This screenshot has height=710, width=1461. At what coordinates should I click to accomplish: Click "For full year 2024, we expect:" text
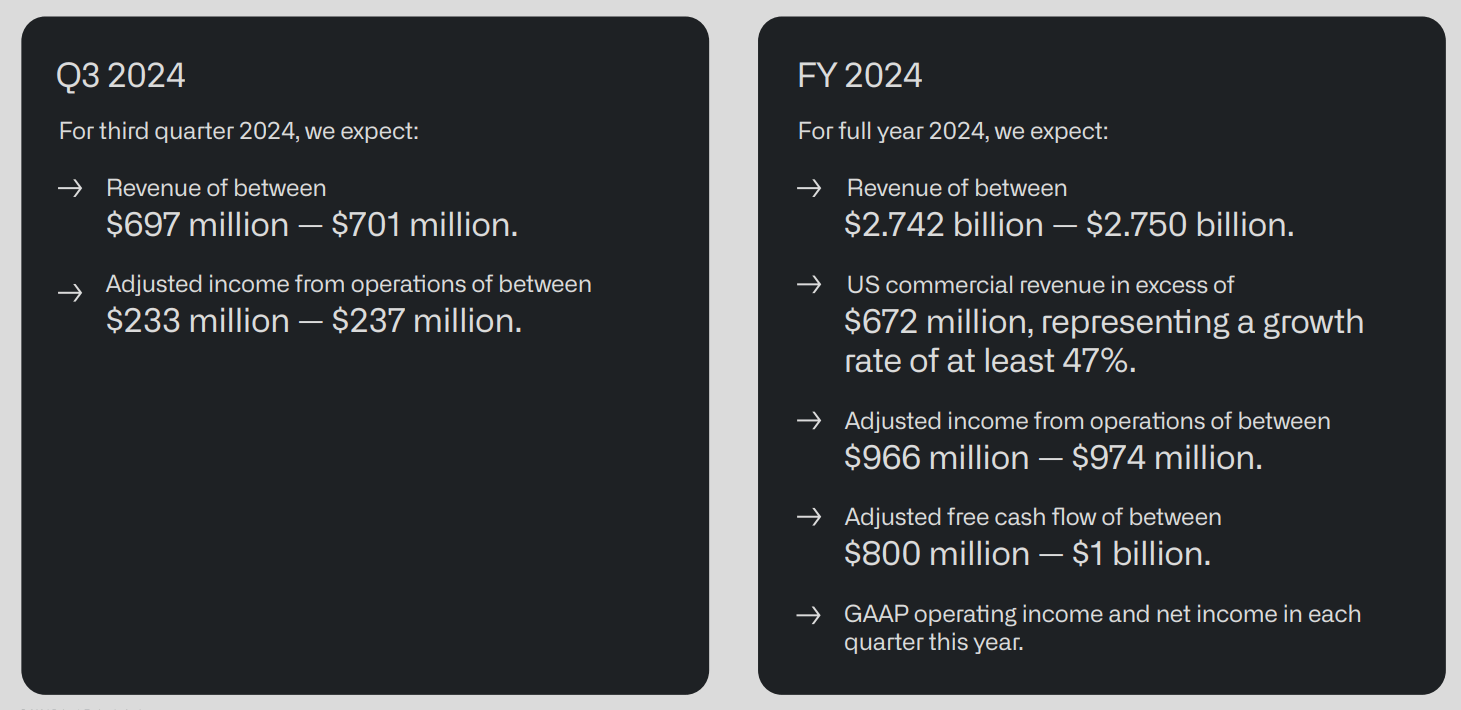pyautogui.click(x=953, y=131)
